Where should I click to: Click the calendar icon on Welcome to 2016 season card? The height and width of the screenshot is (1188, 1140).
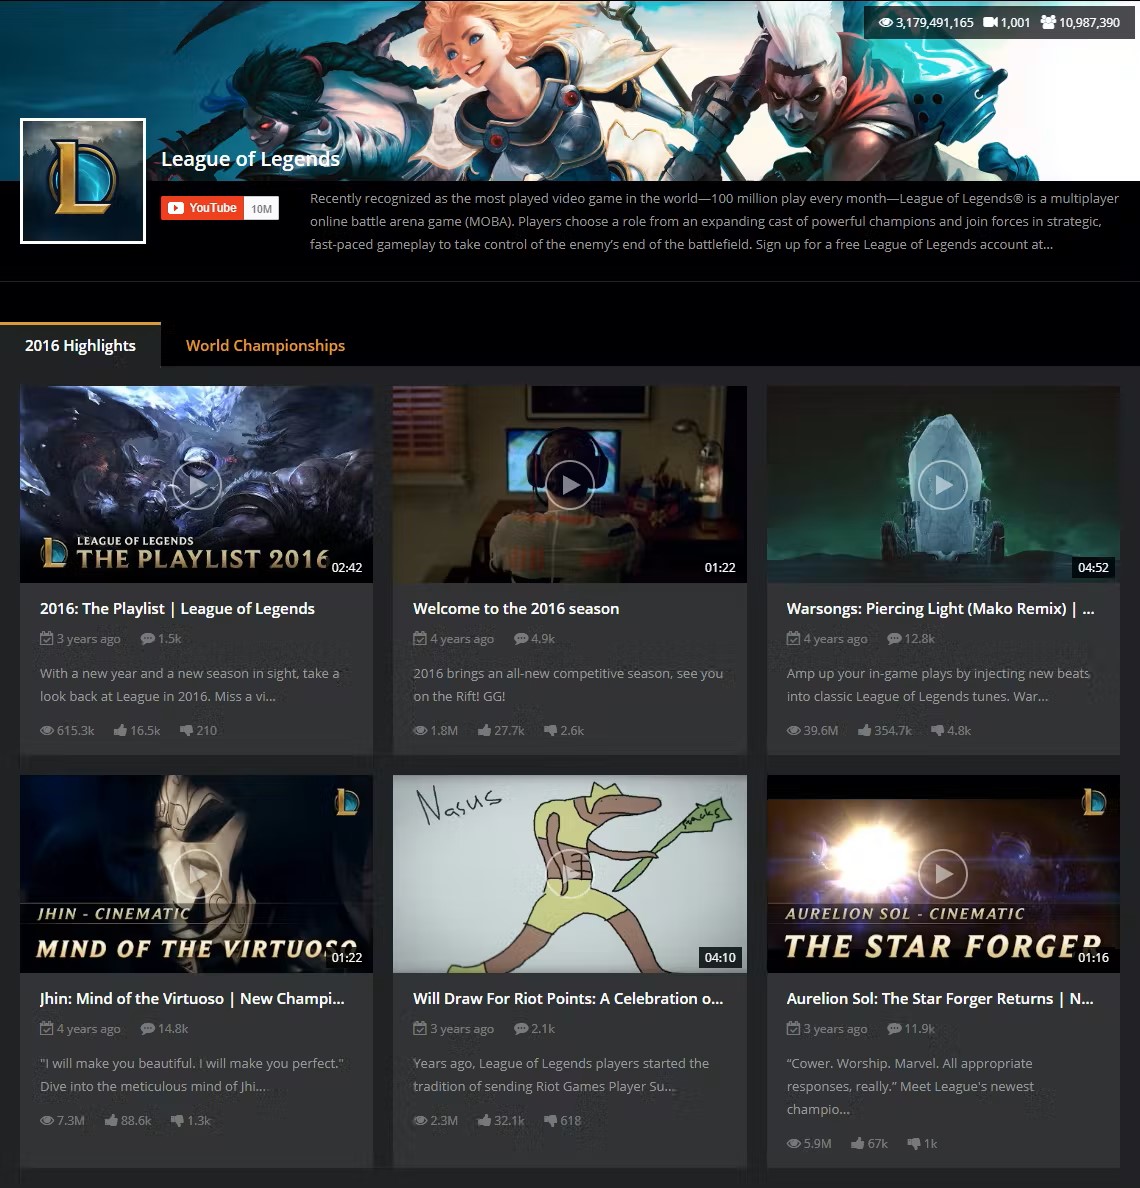420,638
